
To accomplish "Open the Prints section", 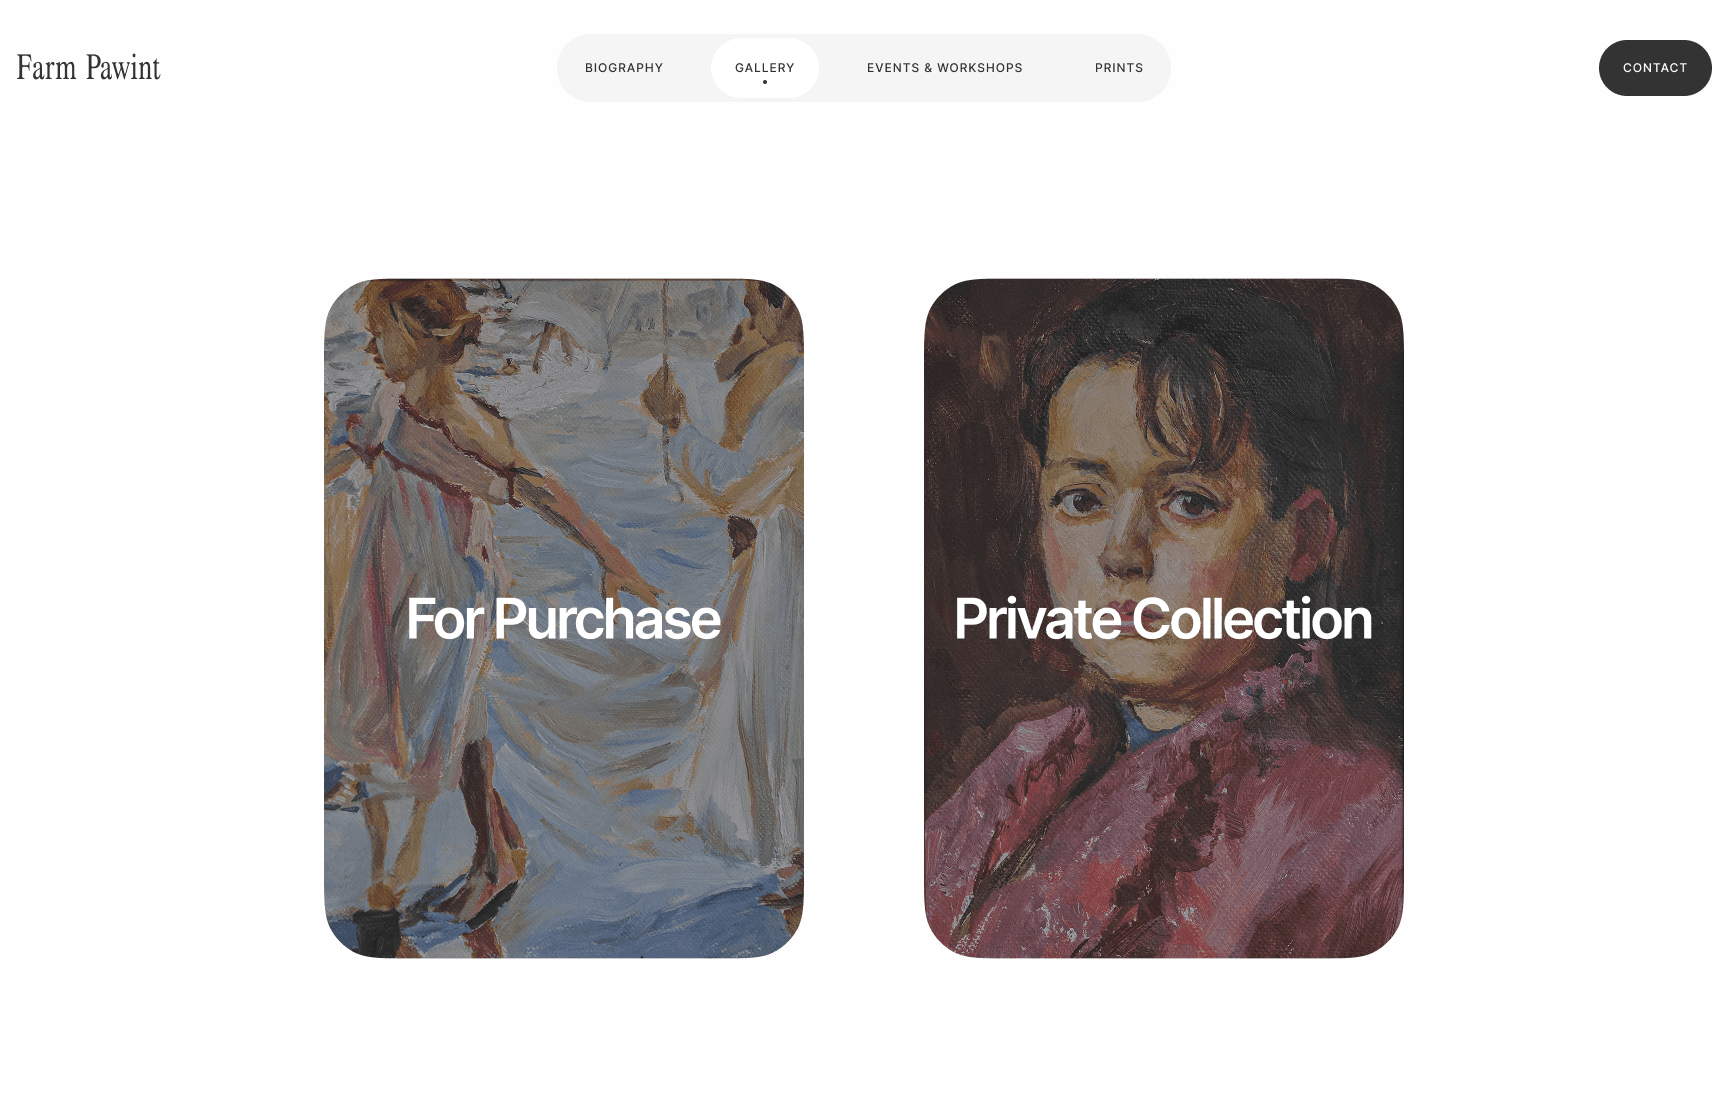I will 1119,68.
